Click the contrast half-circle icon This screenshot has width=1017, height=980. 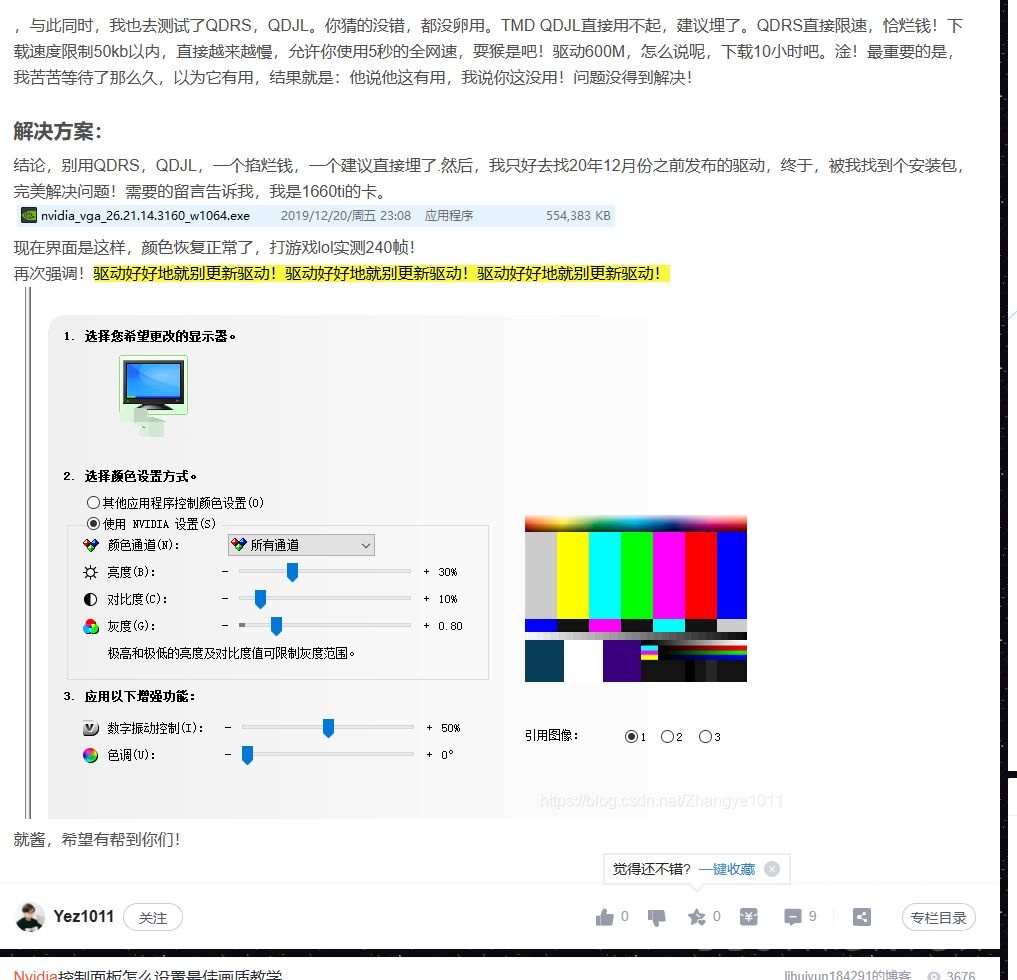point(91,599)
